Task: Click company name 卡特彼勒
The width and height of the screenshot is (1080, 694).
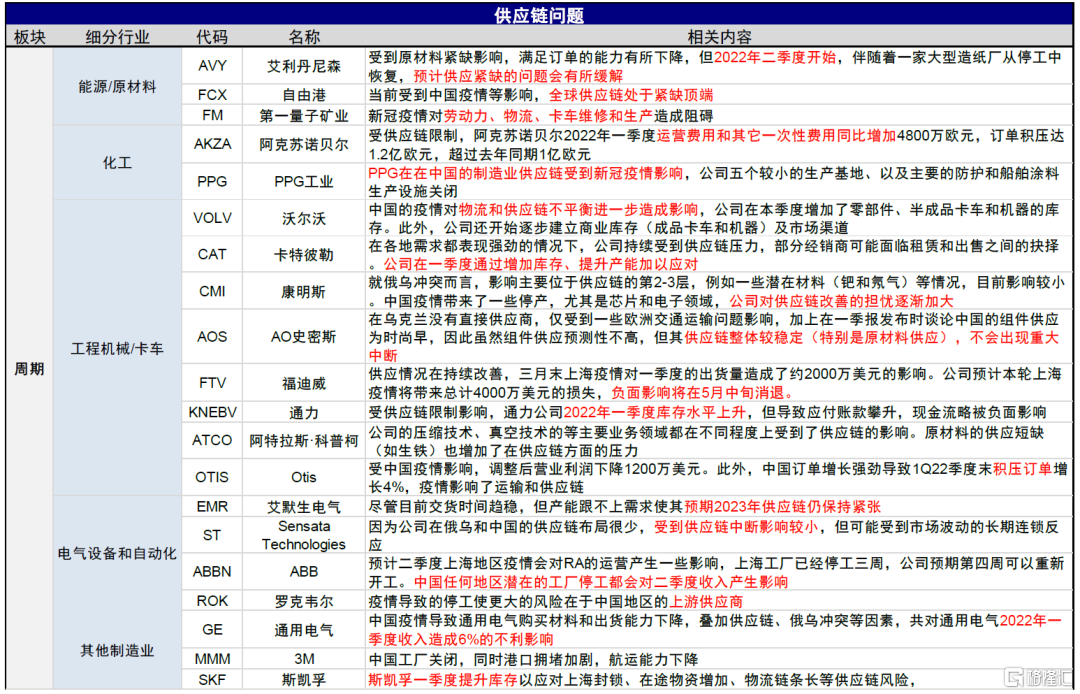Action: (x=304, y=255)
